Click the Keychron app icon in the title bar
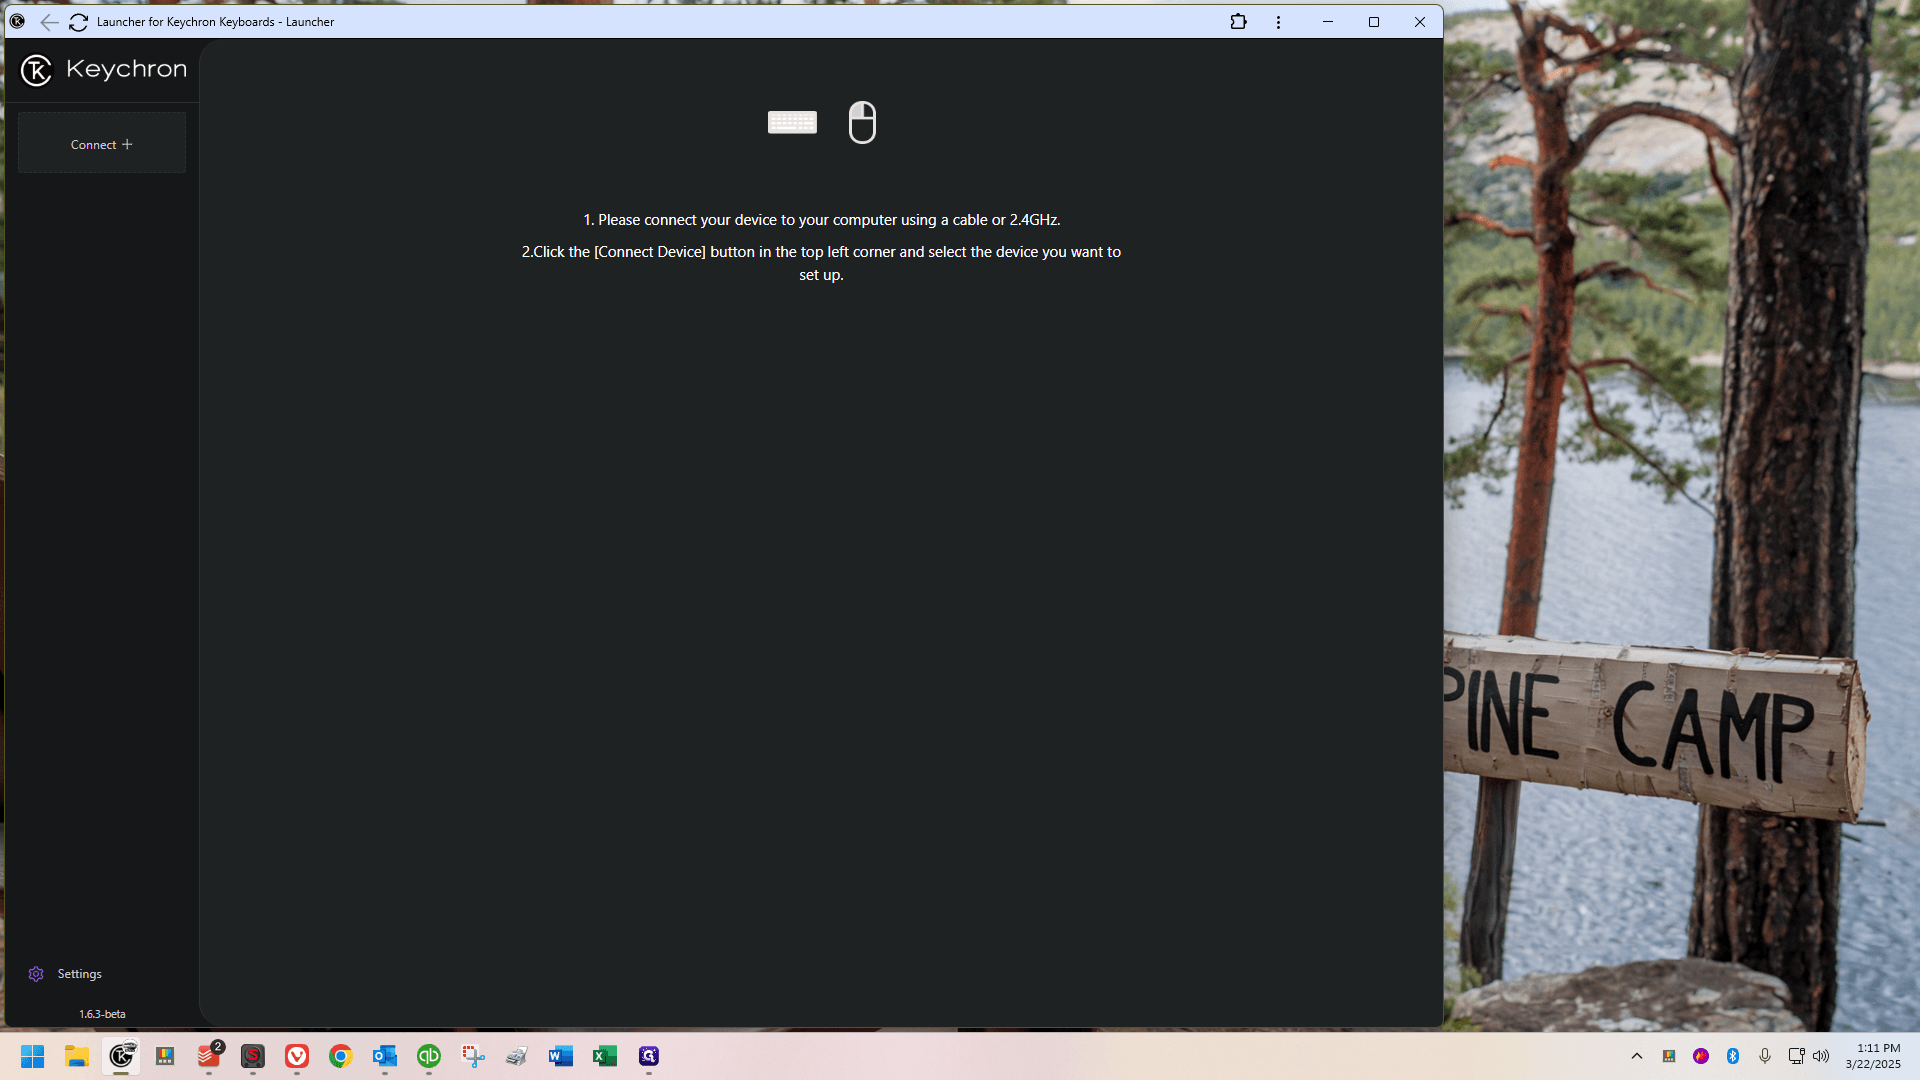 (x=17, y=21)
